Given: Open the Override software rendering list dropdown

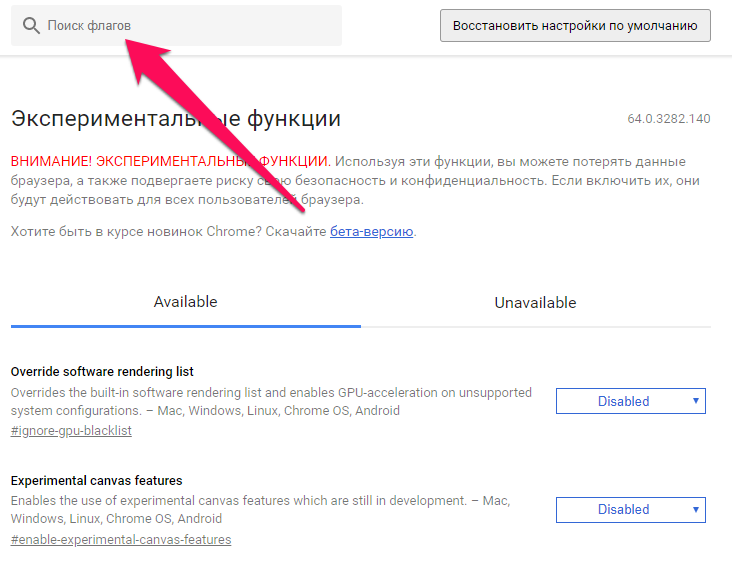Looking at the screenshot, I should pos(630,401).
